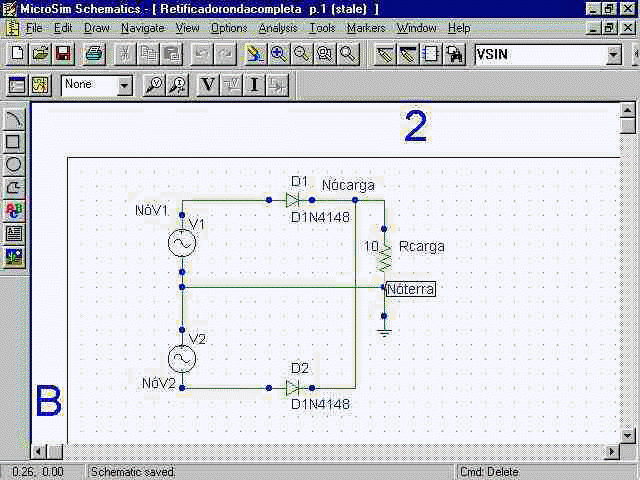Place a current marker
The height and width of the screenshot is (480, 640).
178,85
